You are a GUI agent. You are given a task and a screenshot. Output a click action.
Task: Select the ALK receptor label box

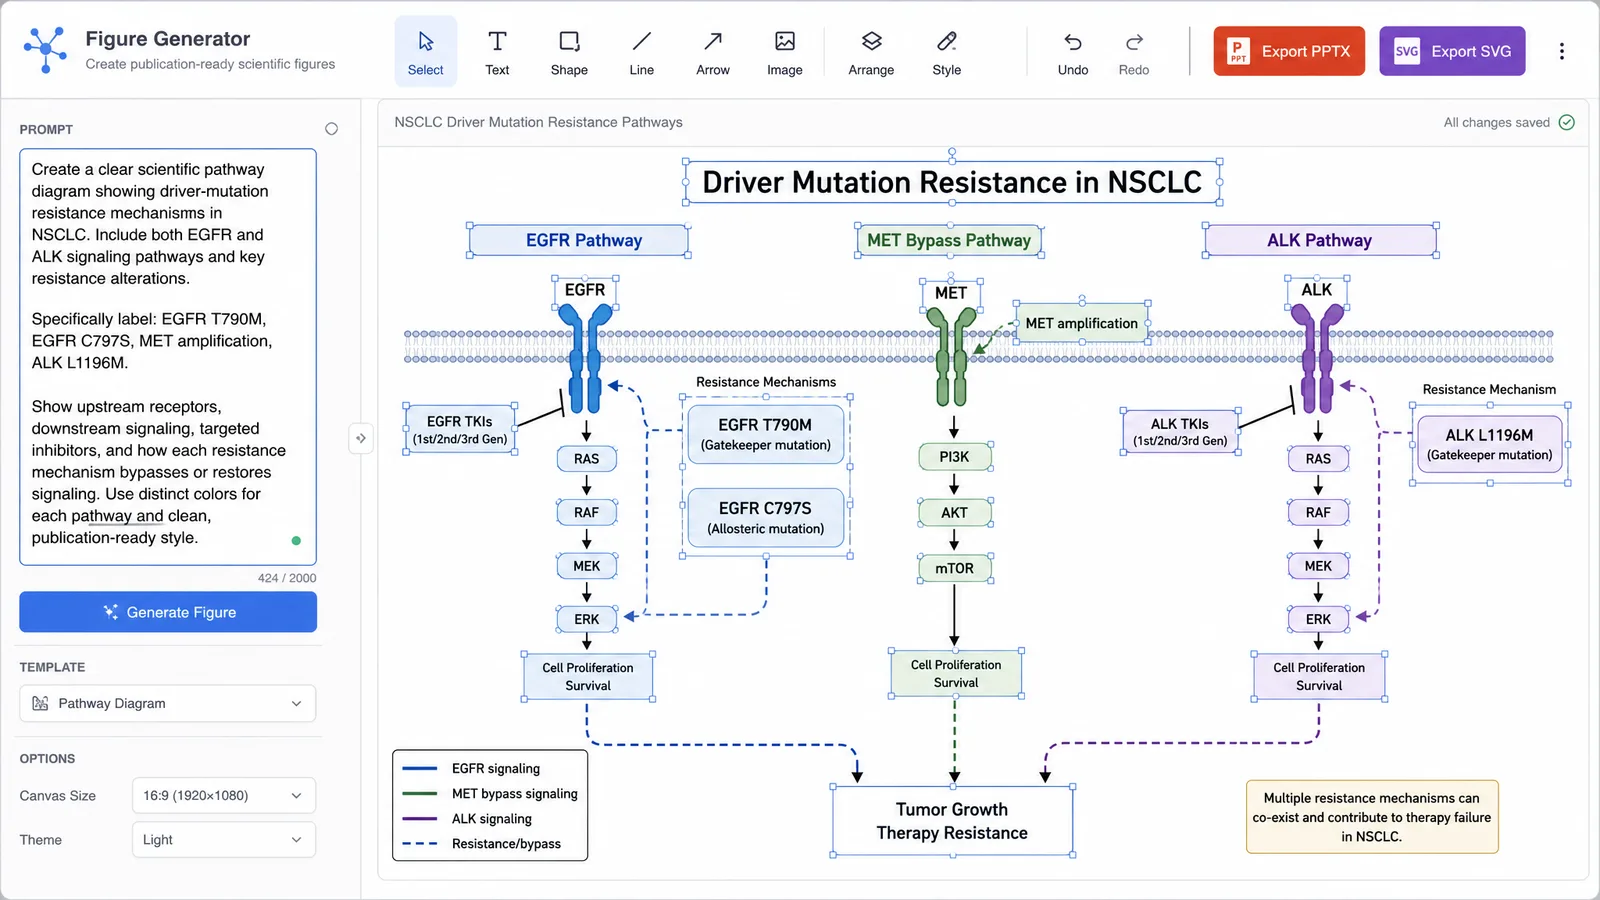1316,290
